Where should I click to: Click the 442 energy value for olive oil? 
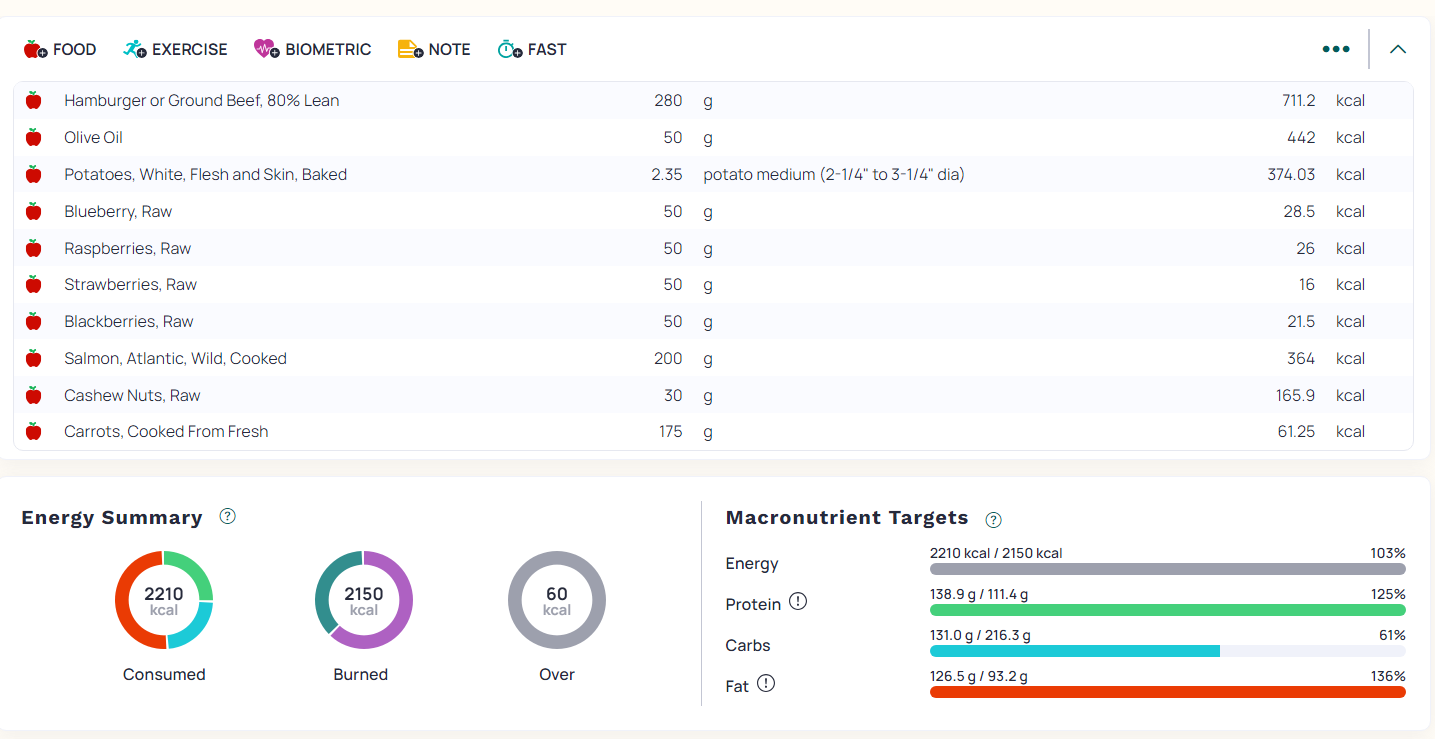click(x=1301, y=137)
